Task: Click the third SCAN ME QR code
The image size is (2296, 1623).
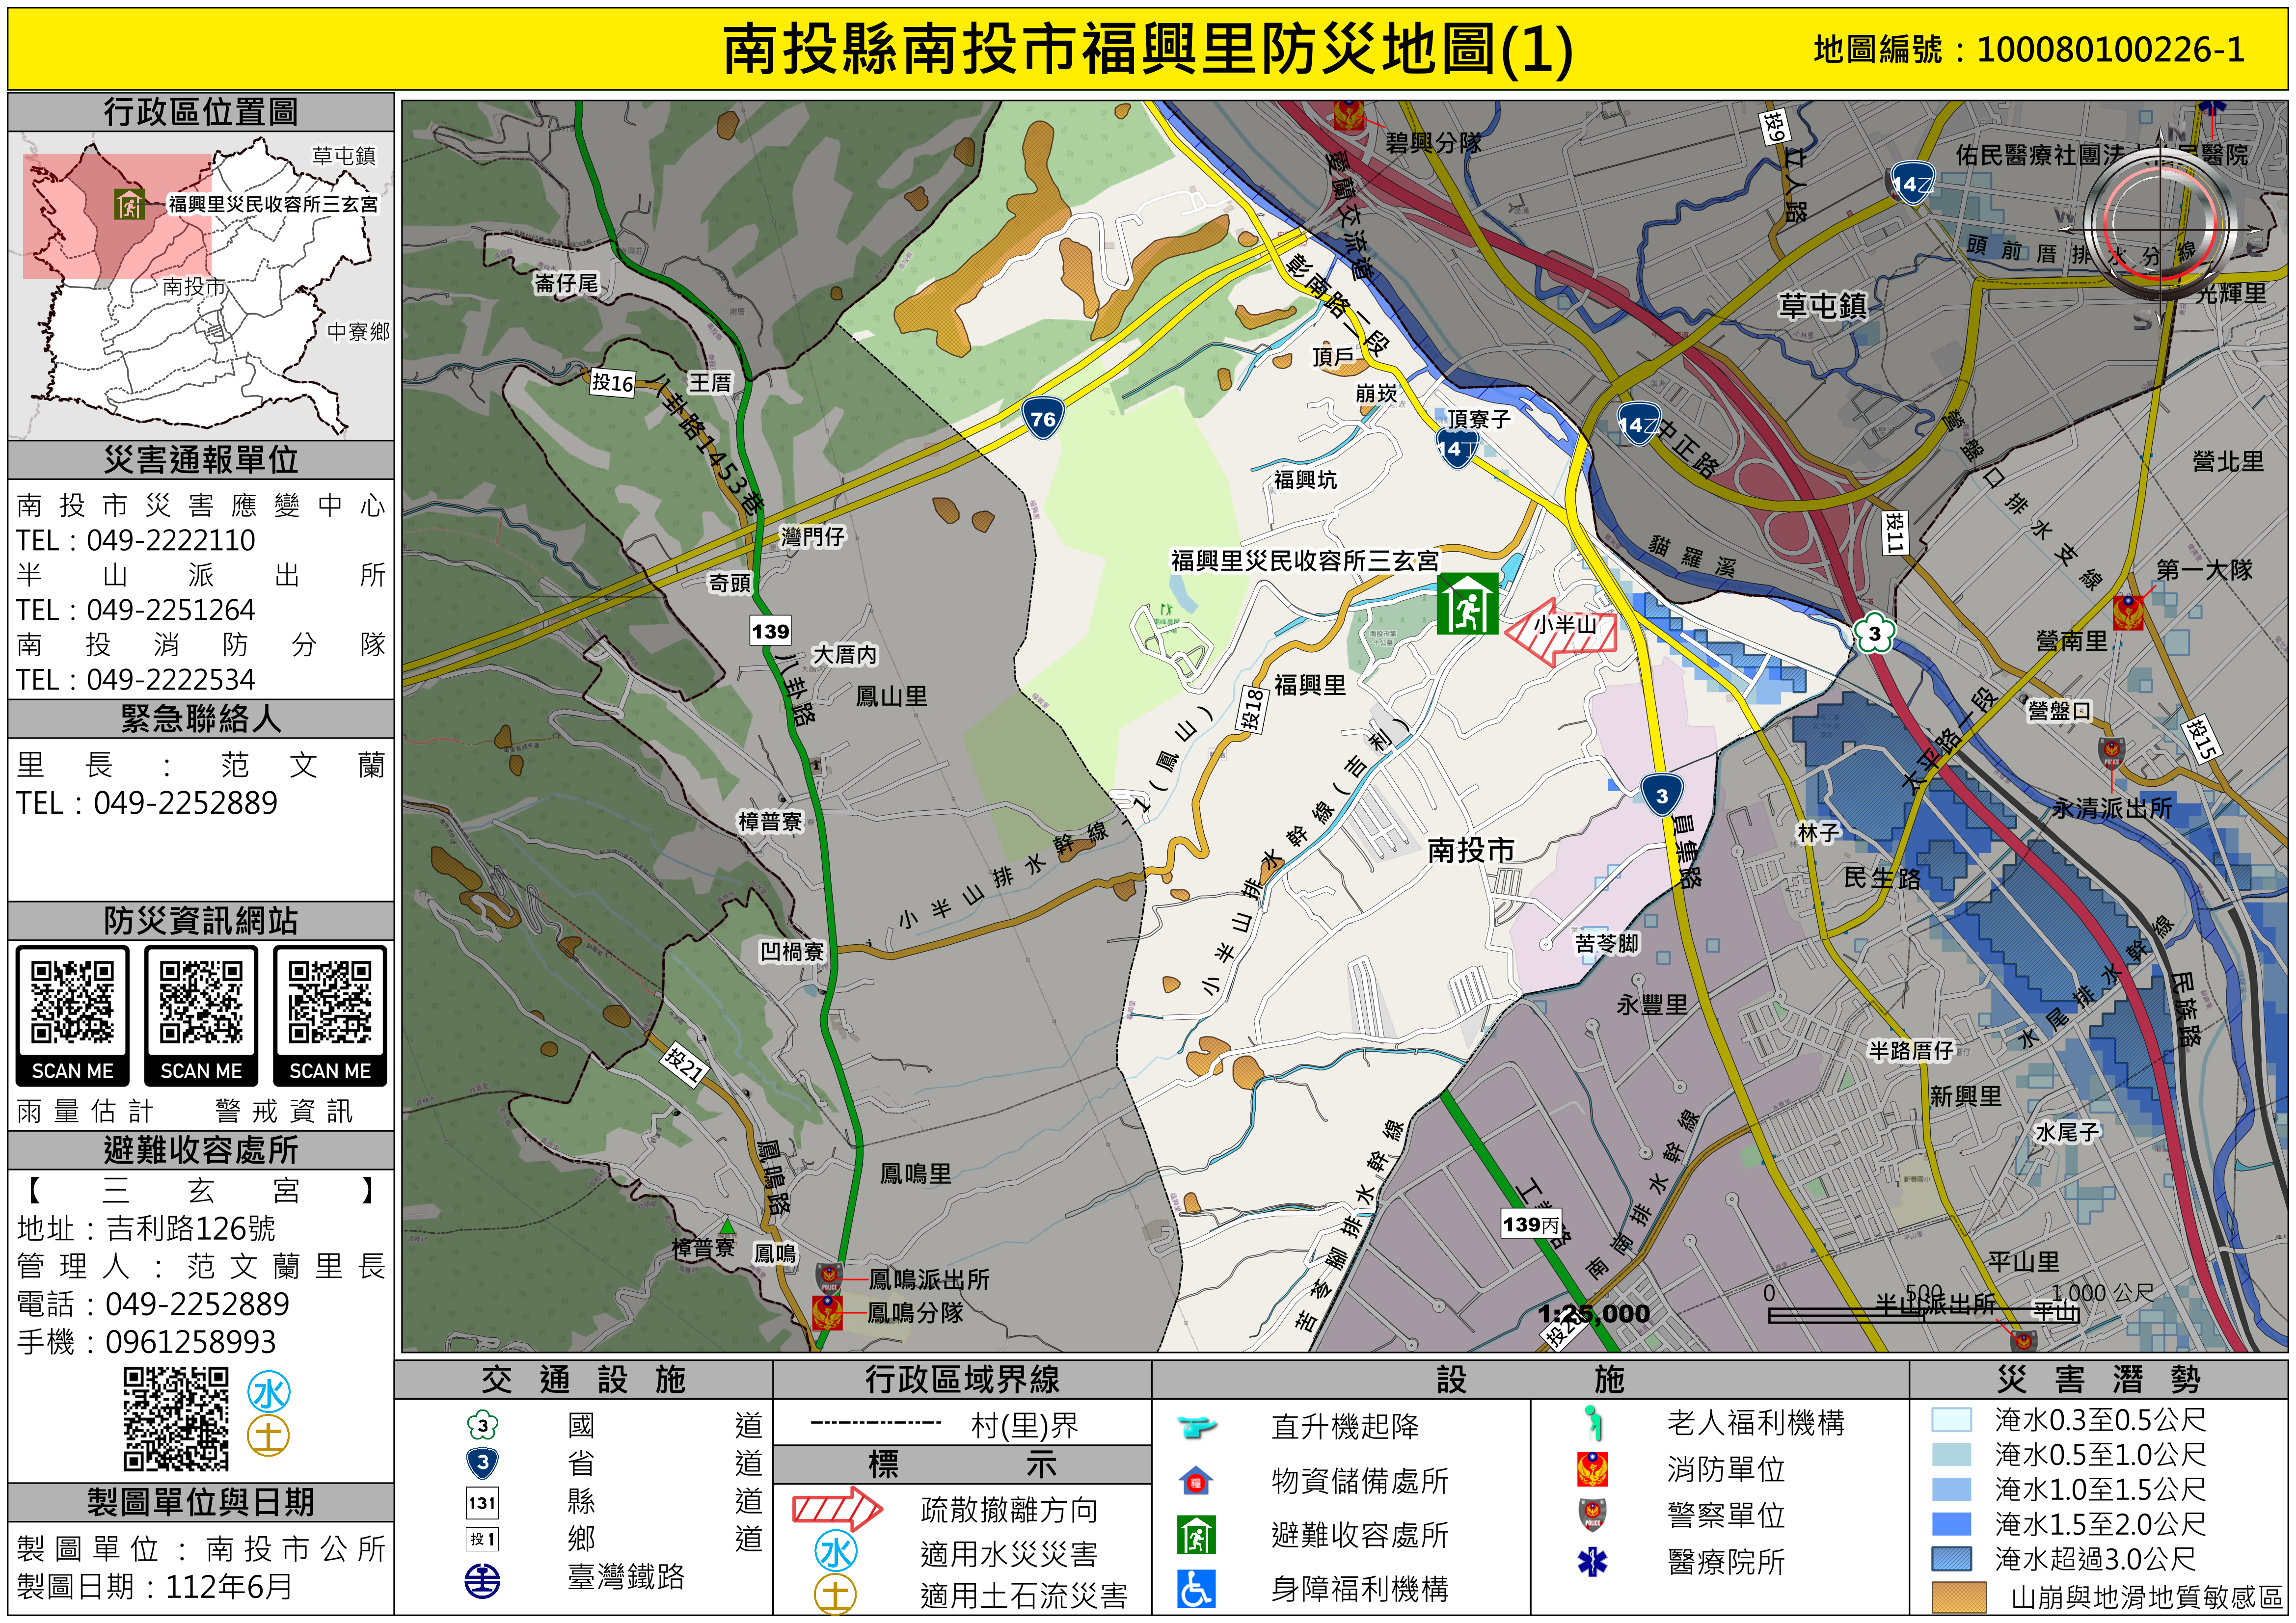Action: tap(330, 1003)
